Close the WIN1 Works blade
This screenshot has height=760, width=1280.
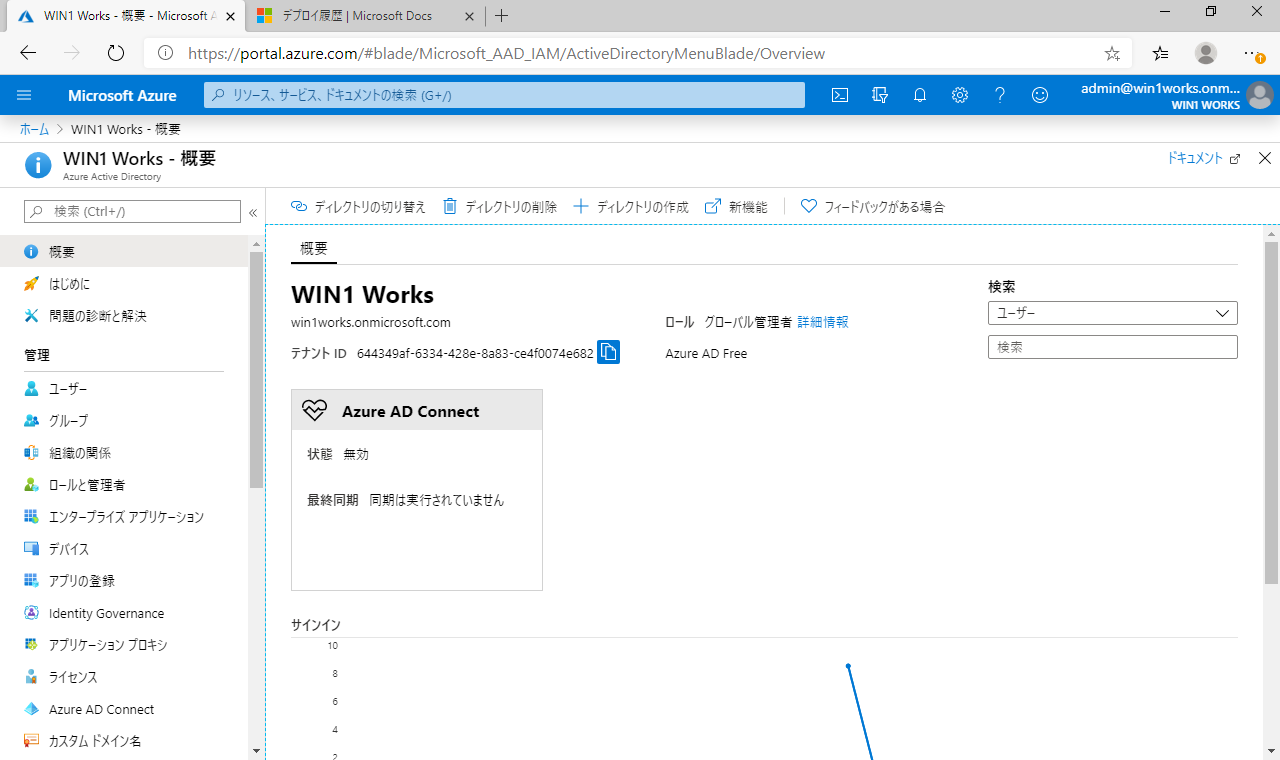coord(1265,158)
